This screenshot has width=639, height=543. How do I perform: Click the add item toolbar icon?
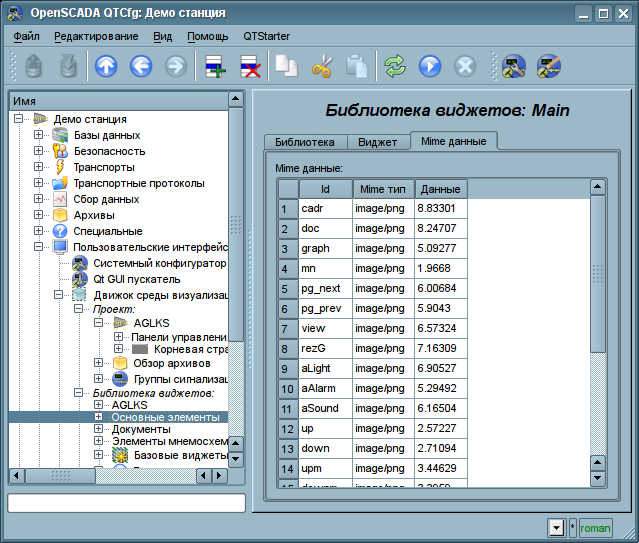click(215, 66)
